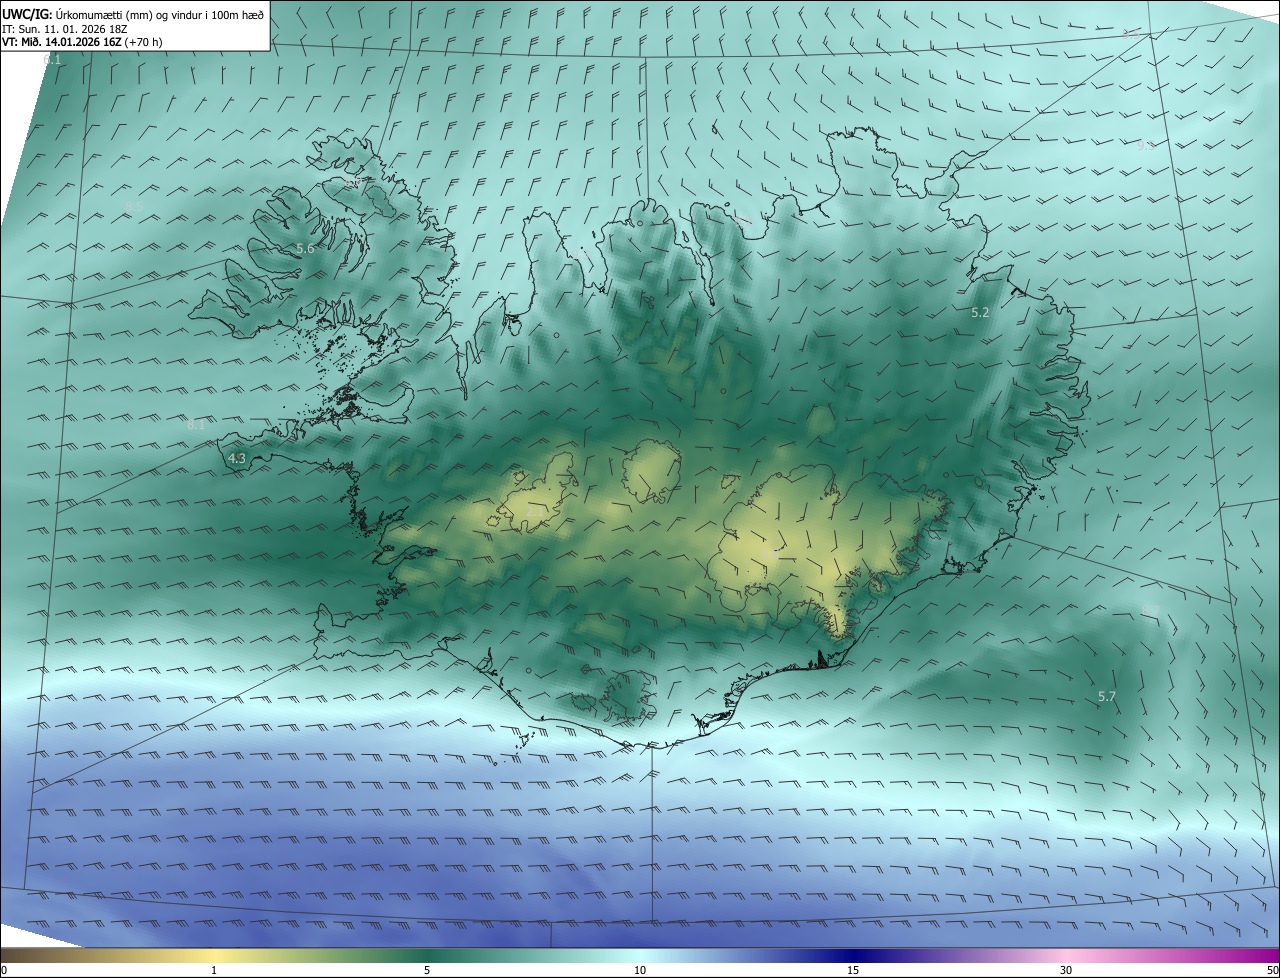Click the faint value label "2.1" on the glacier

[535, 511]
